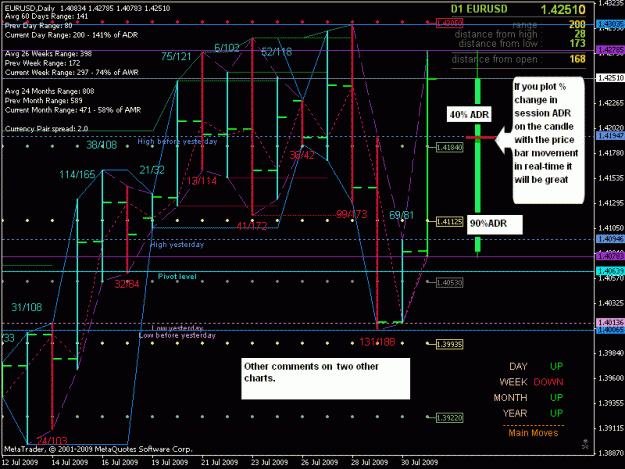Viewport: 625px width, 469px height.
Task: Click the red 41/172 bar label
Action: pyautogui.click(x=252, y=226)
